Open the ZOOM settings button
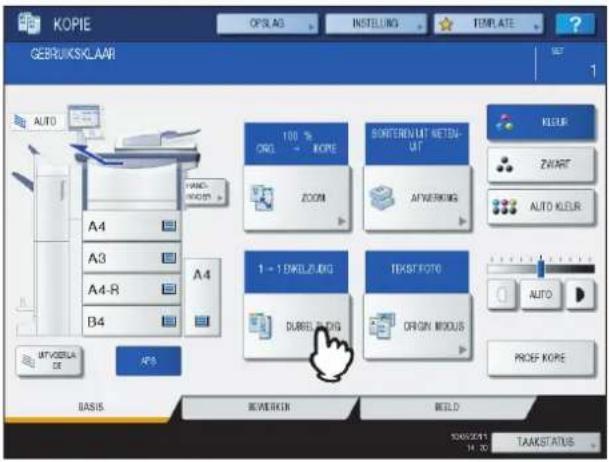This screenshot has width=609, height=462. point(298,198)
